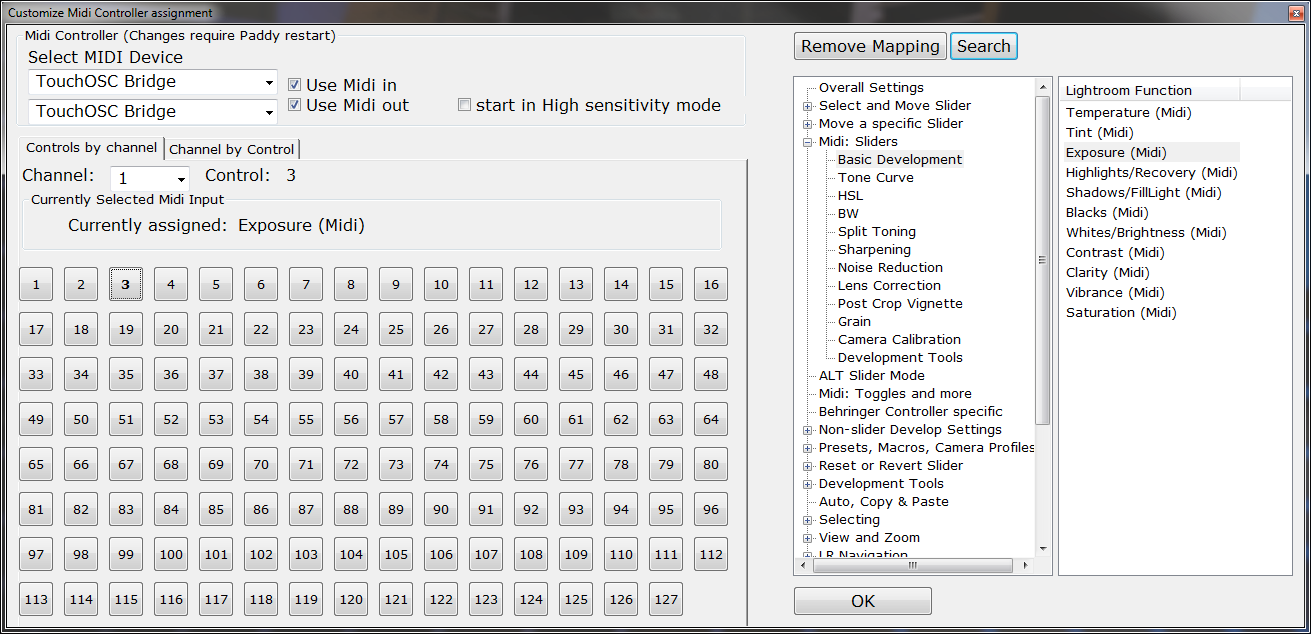
Task: Enable start in High sensitivity mode
Action: [x=464, y=105]
